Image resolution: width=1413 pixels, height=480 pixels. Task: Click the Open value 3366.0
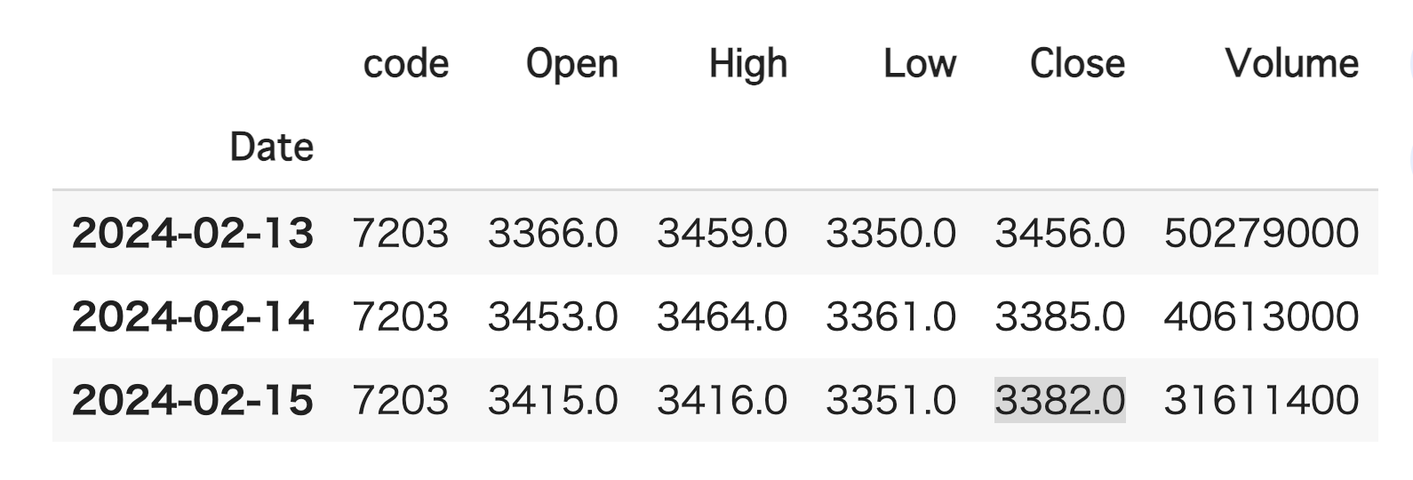[553, 234]
